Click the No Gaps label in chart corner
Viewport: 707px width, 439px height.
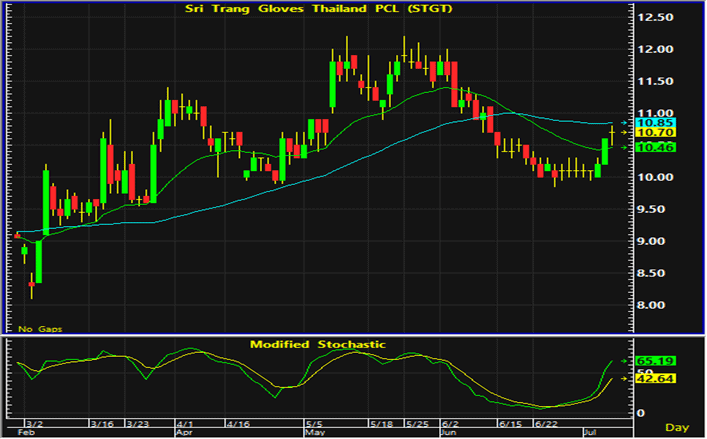coord(40,329)
